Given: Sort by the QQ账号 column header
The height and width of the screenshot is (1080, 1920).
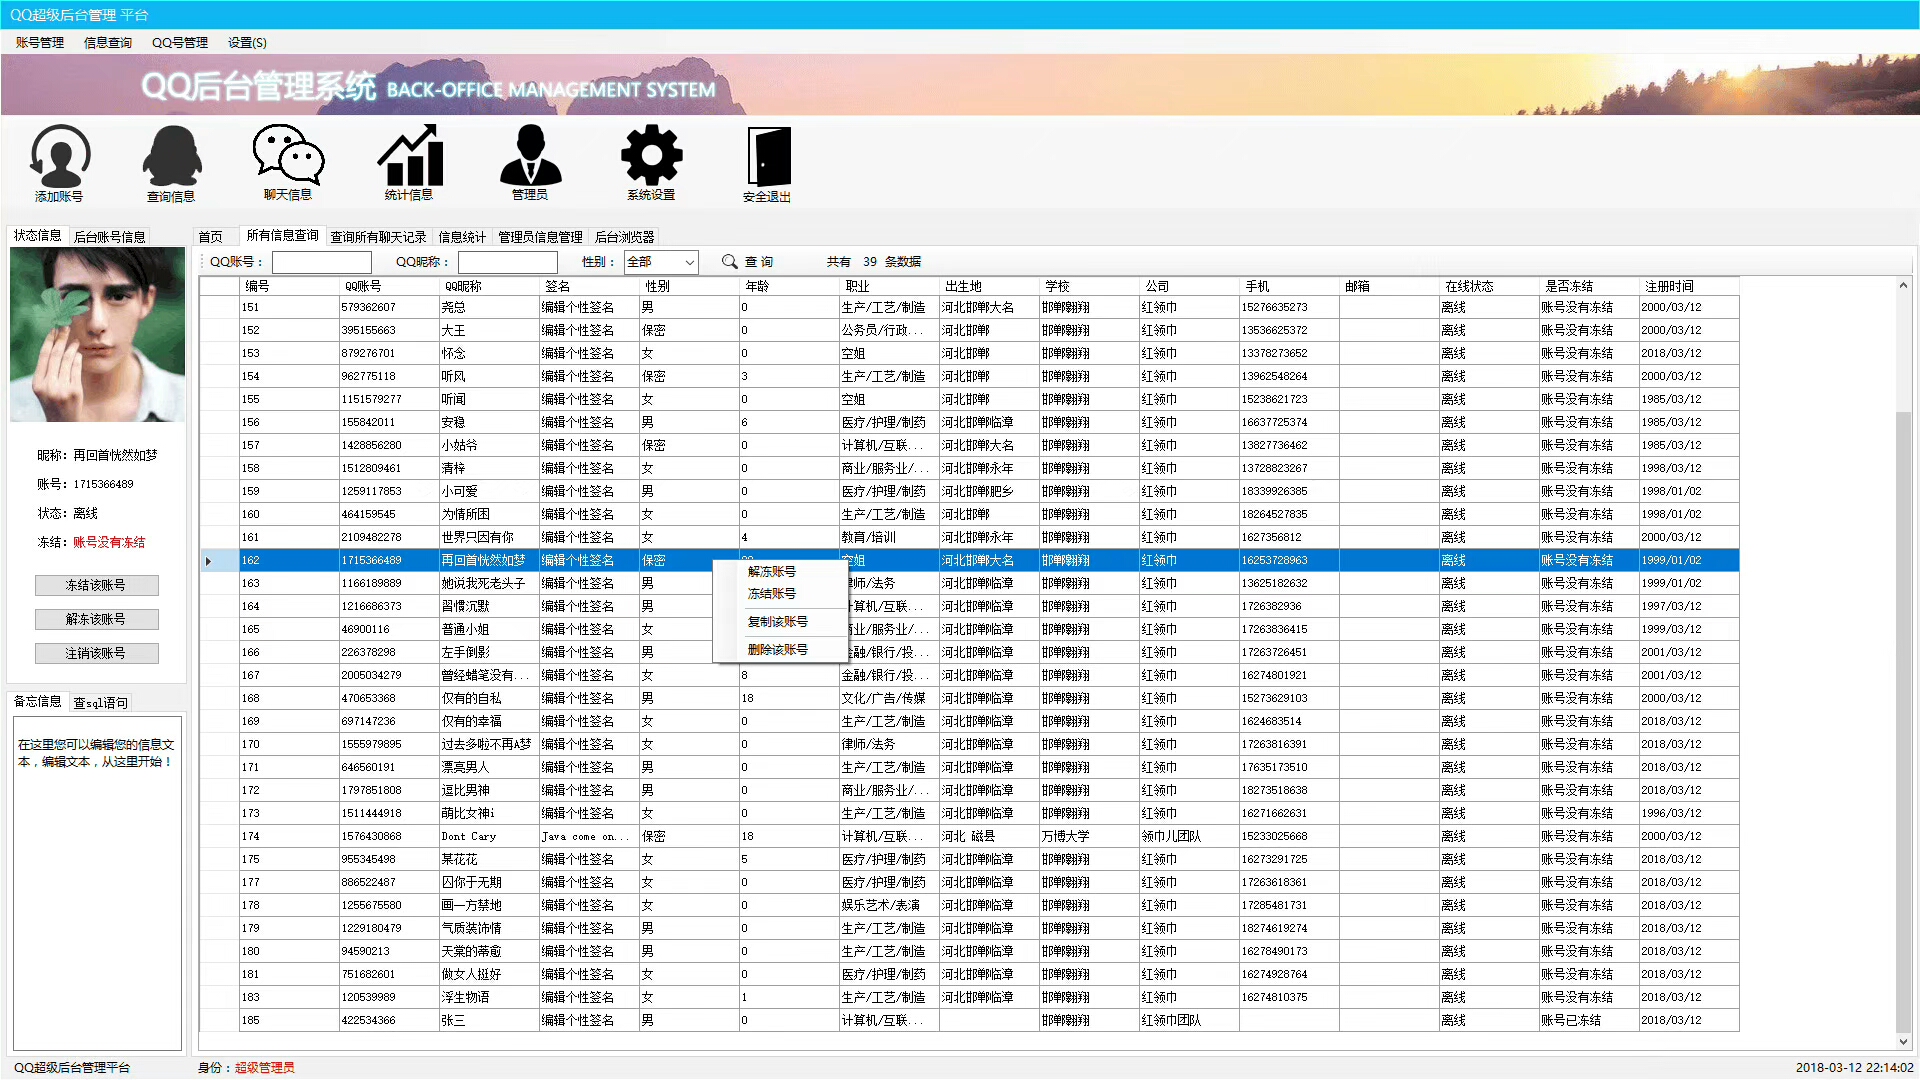Looking at the screenshot, I should pos(390,286).
